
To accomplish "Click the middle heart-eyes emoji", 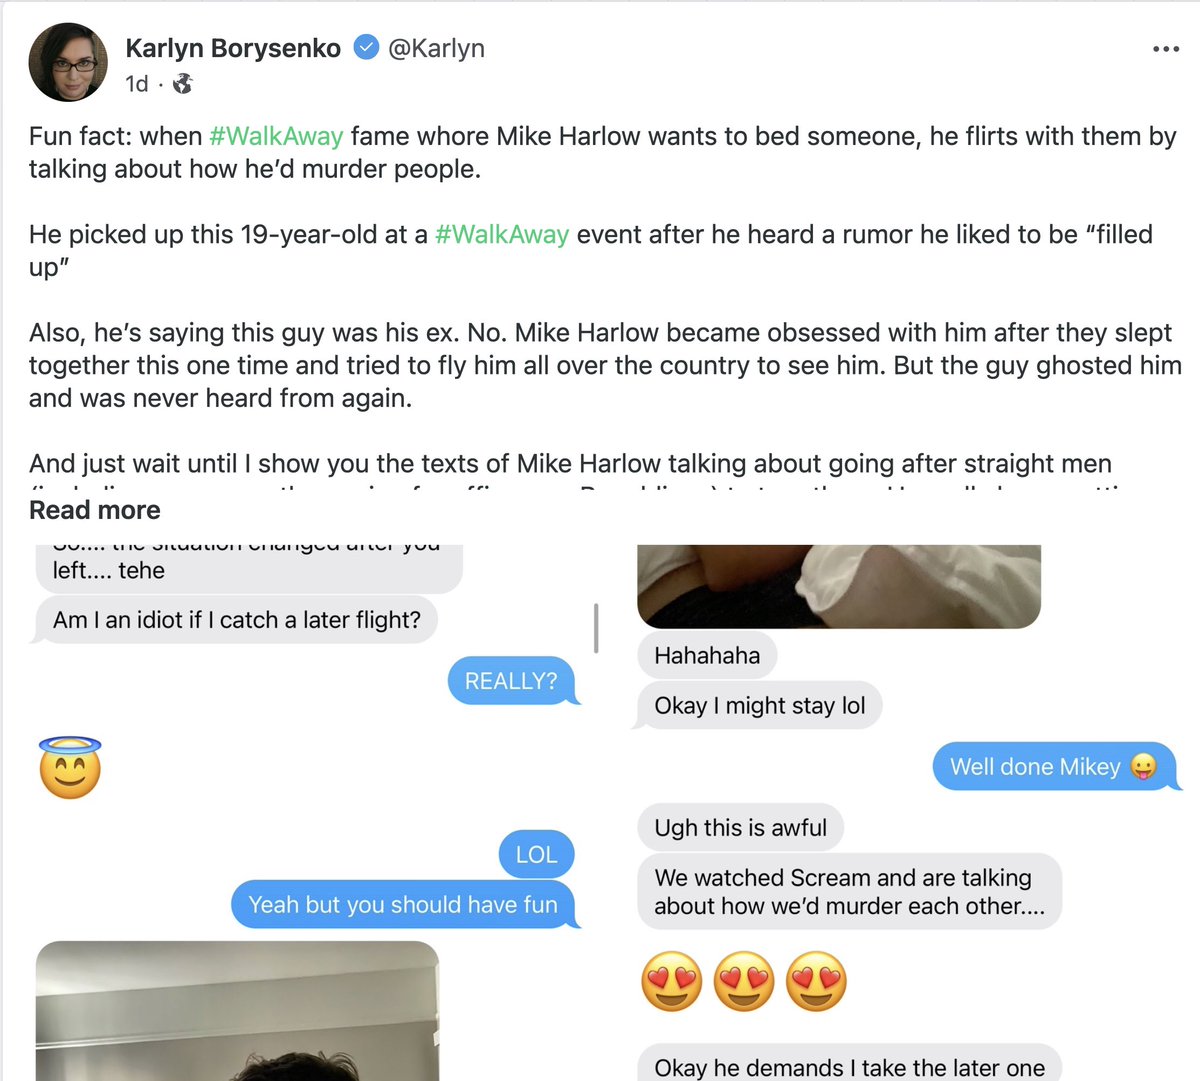I will point(744,981).
